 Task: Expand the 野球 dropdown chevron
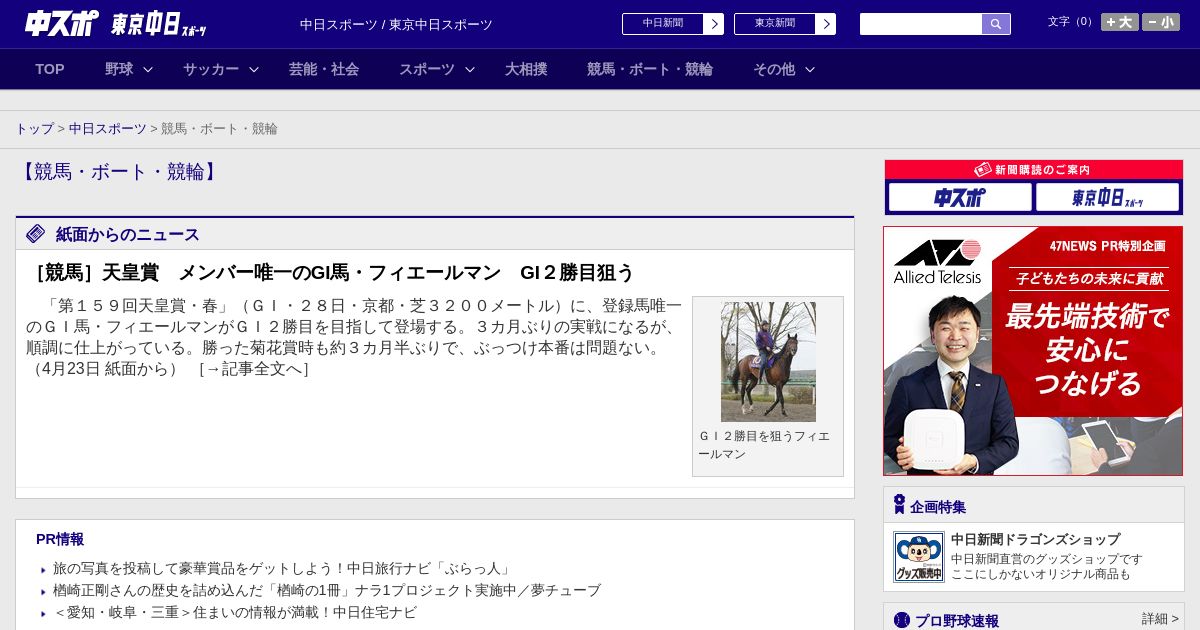point(148,69)
